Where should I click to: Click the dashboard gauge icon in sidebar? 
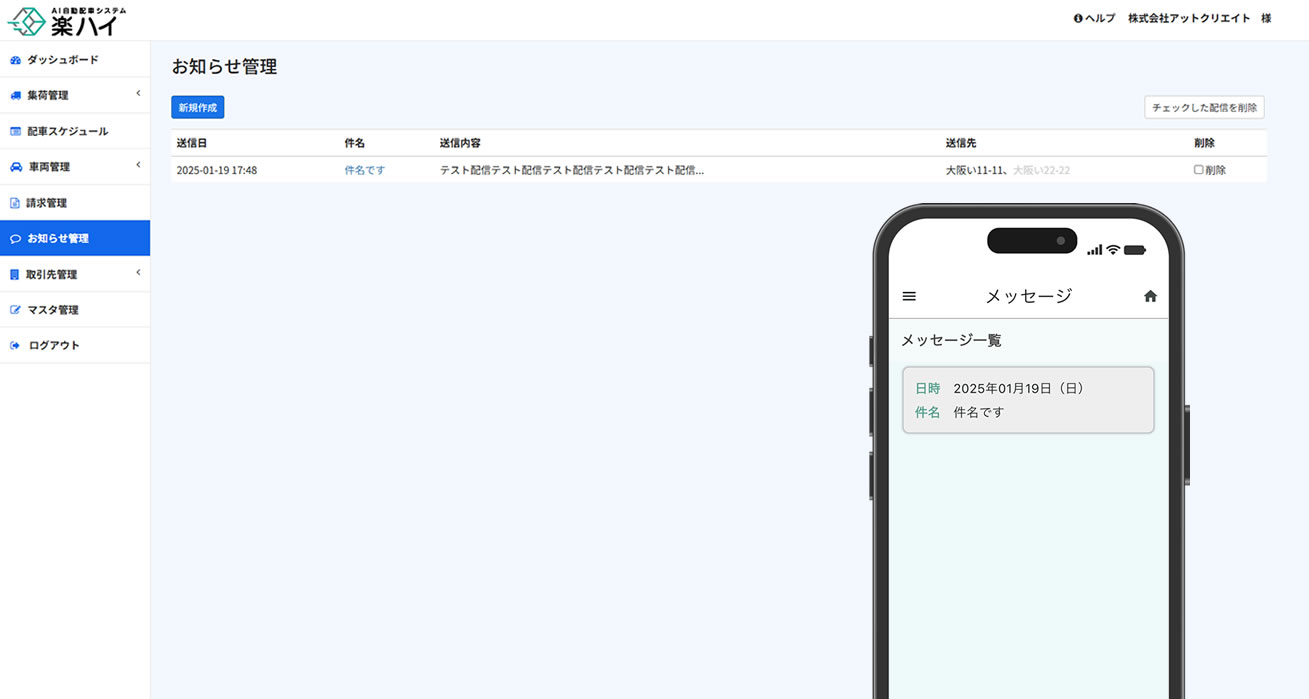click(x=15, y=60)
